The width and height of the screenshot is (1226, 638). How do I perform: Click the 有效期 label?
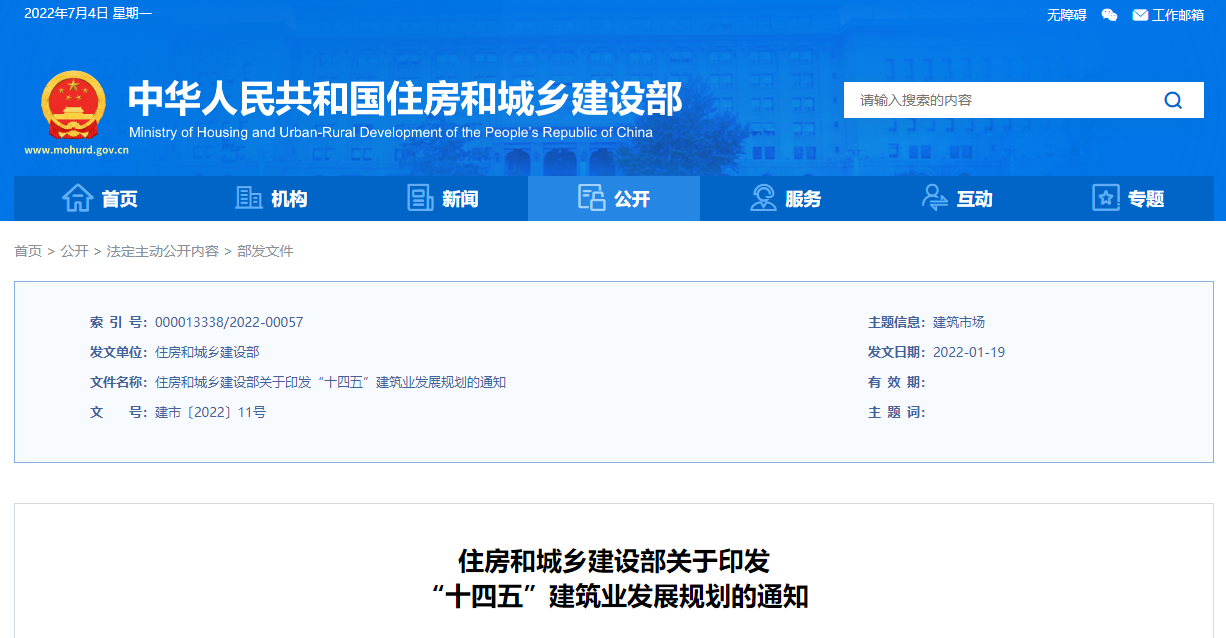pos(896,382)
